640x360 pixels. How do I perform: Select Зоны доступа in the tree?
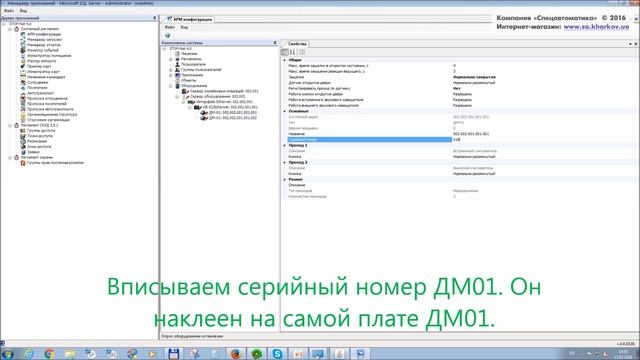[x=39, y=147]
